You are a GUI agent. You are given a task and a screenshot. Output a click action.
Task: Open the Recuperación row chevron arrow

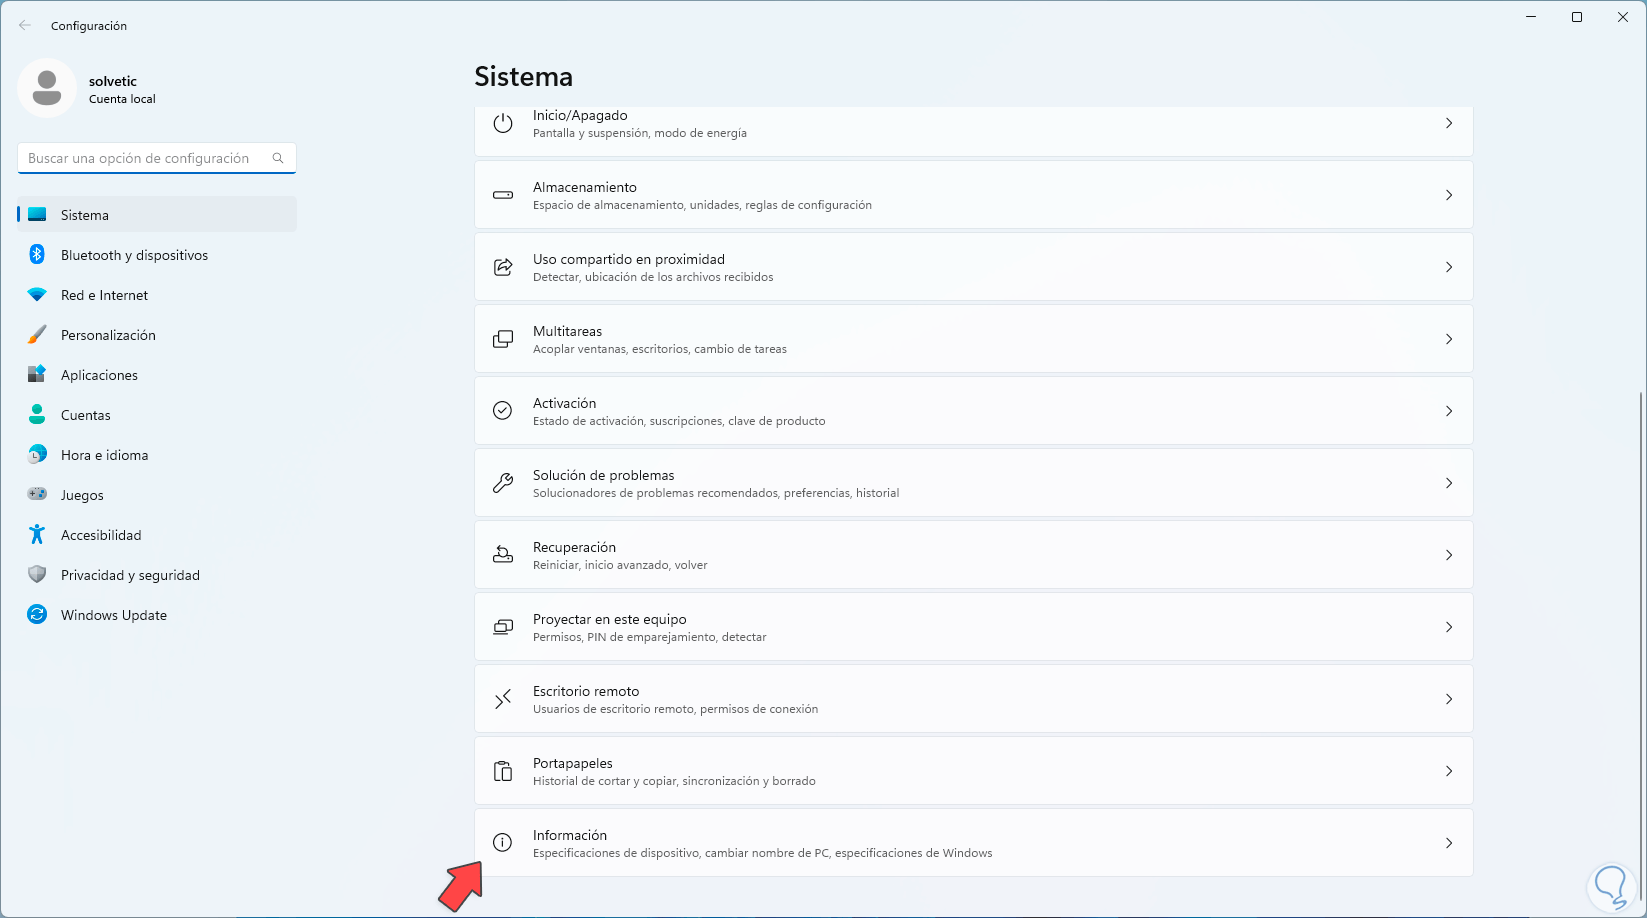1449,555
